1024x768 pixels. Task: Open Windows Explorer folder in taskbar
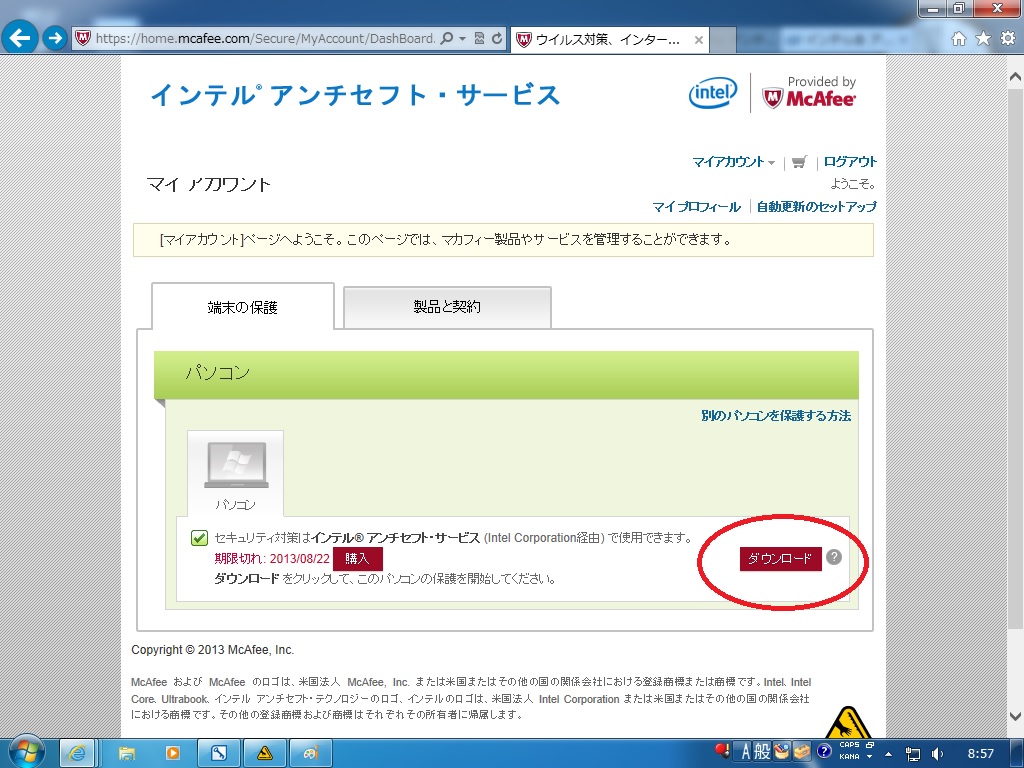tap(126, 754)
